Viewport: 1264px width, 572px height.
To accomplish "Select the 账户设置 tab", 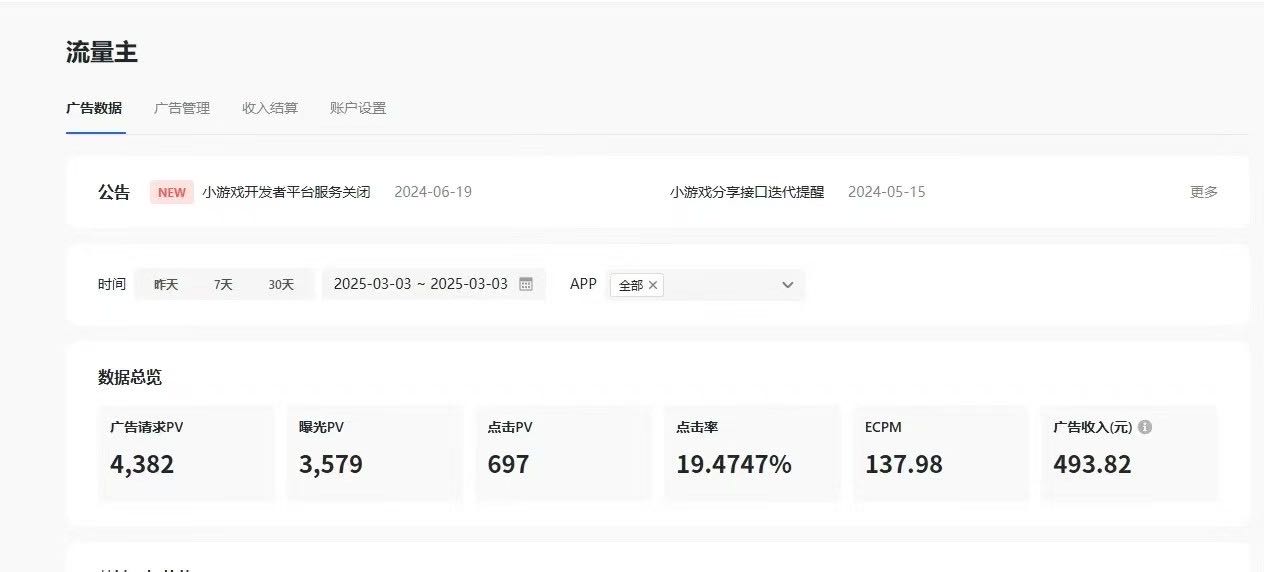I will [x=358, y=108].
